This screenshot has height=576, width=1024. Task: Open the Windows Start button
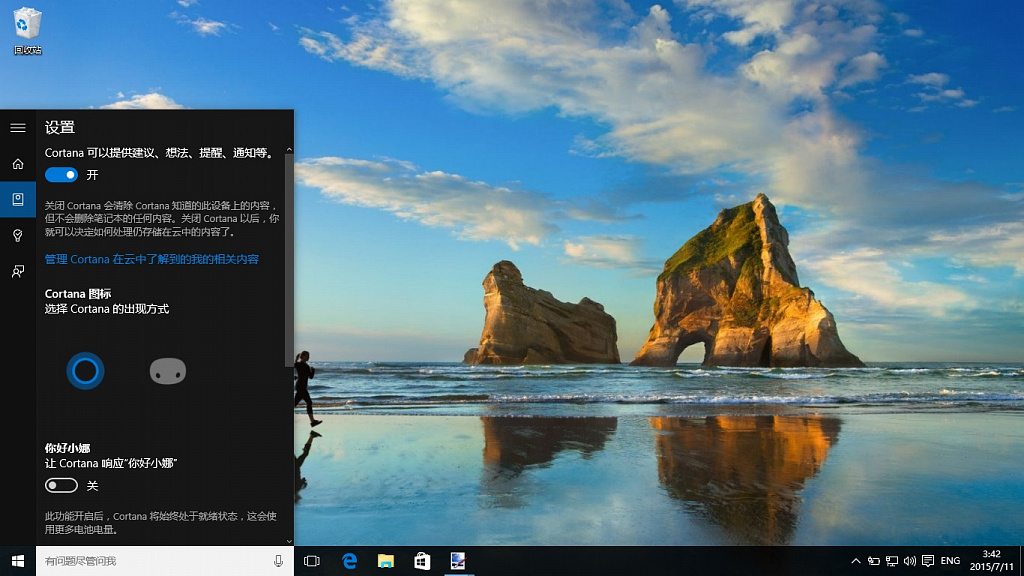point(18,561)
